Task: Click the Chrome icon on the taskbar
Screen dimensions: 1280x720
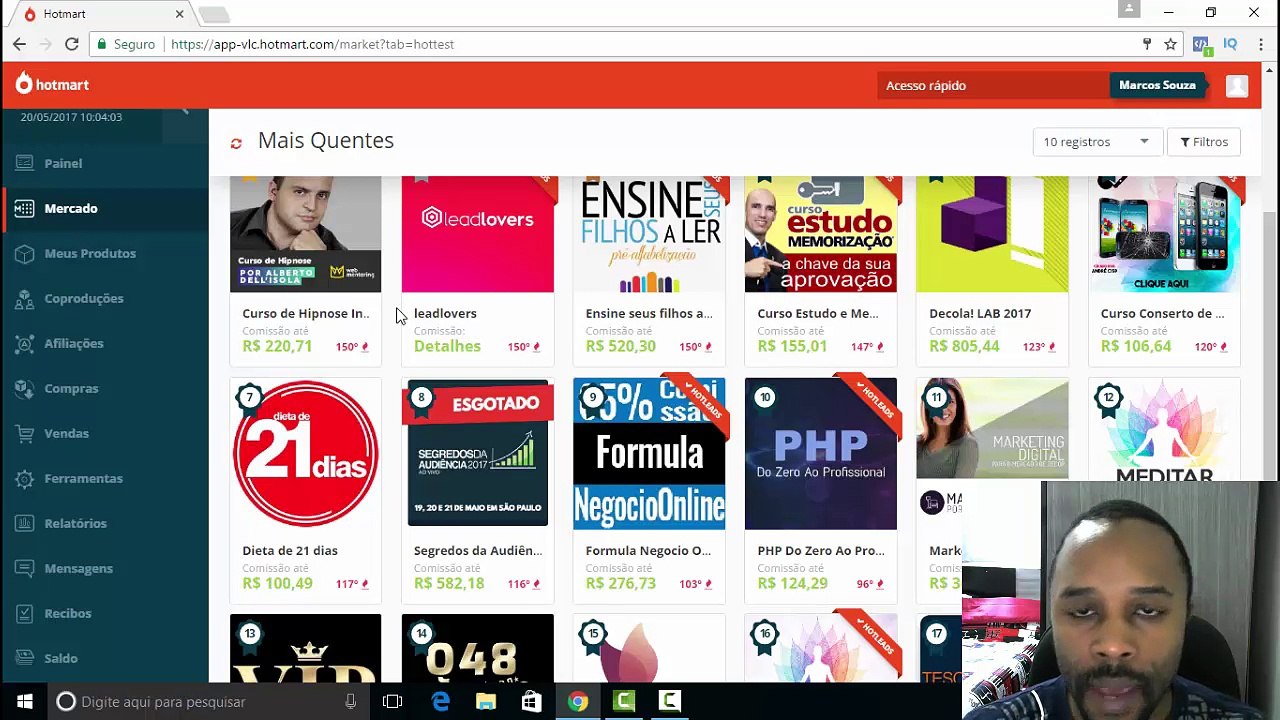Action: click(x=578, y=701)
